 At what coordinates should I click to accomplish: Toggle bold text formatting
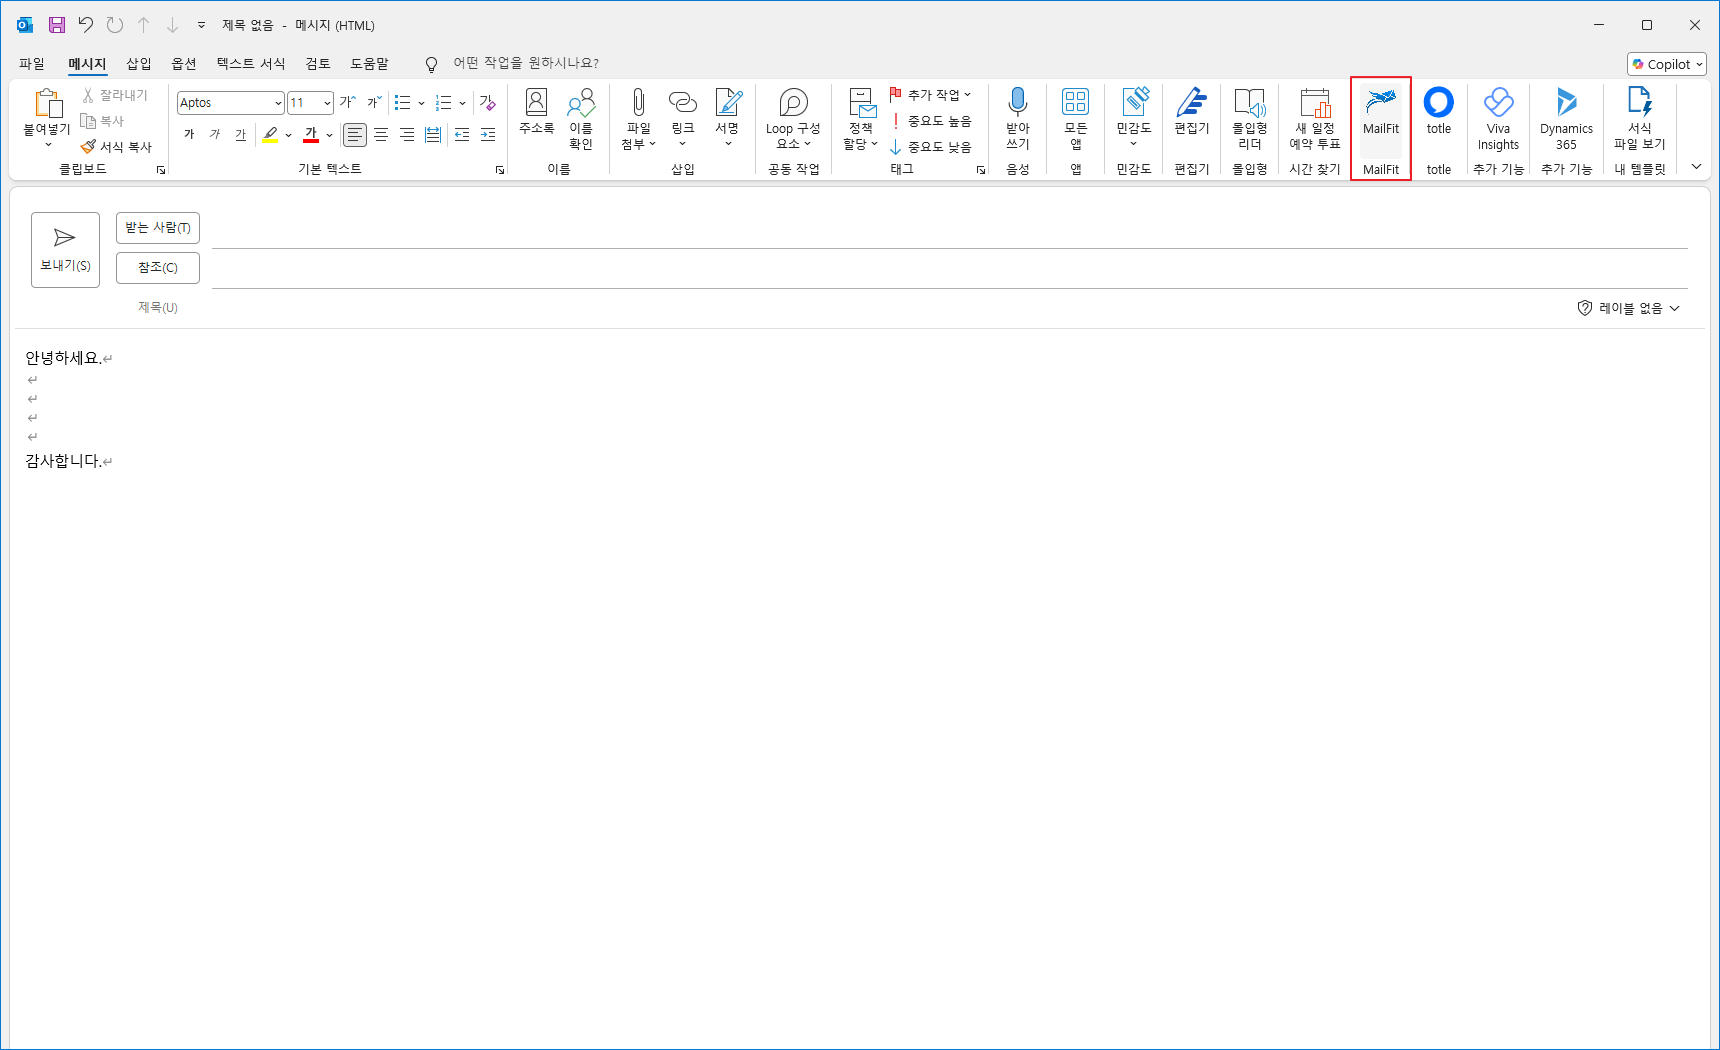[x=189, y=135]
